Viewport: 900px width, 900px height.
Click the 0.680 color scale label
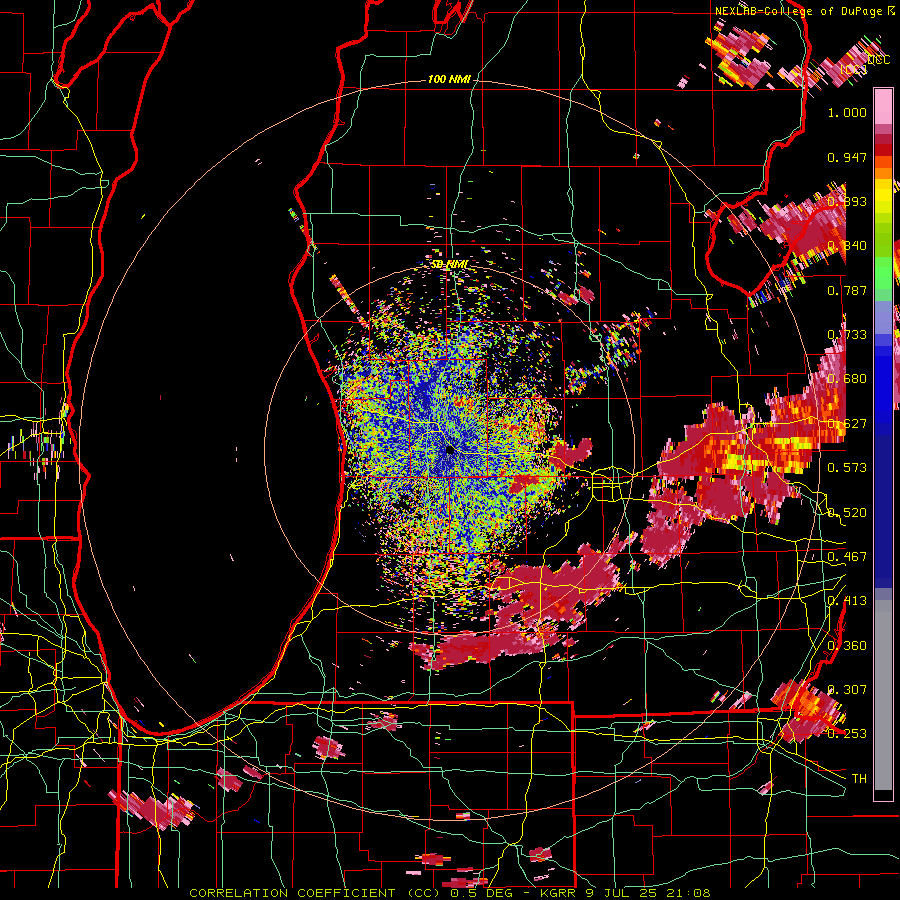coord(847,379)
